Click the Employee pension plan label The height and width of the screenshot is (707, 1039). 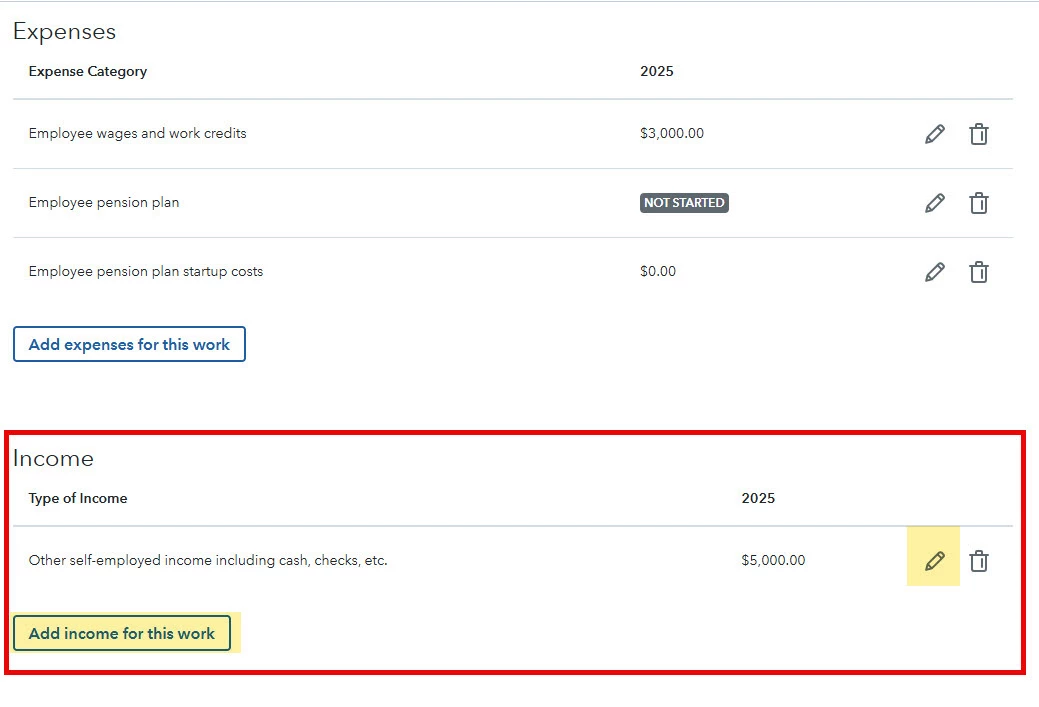pos(104,202)
